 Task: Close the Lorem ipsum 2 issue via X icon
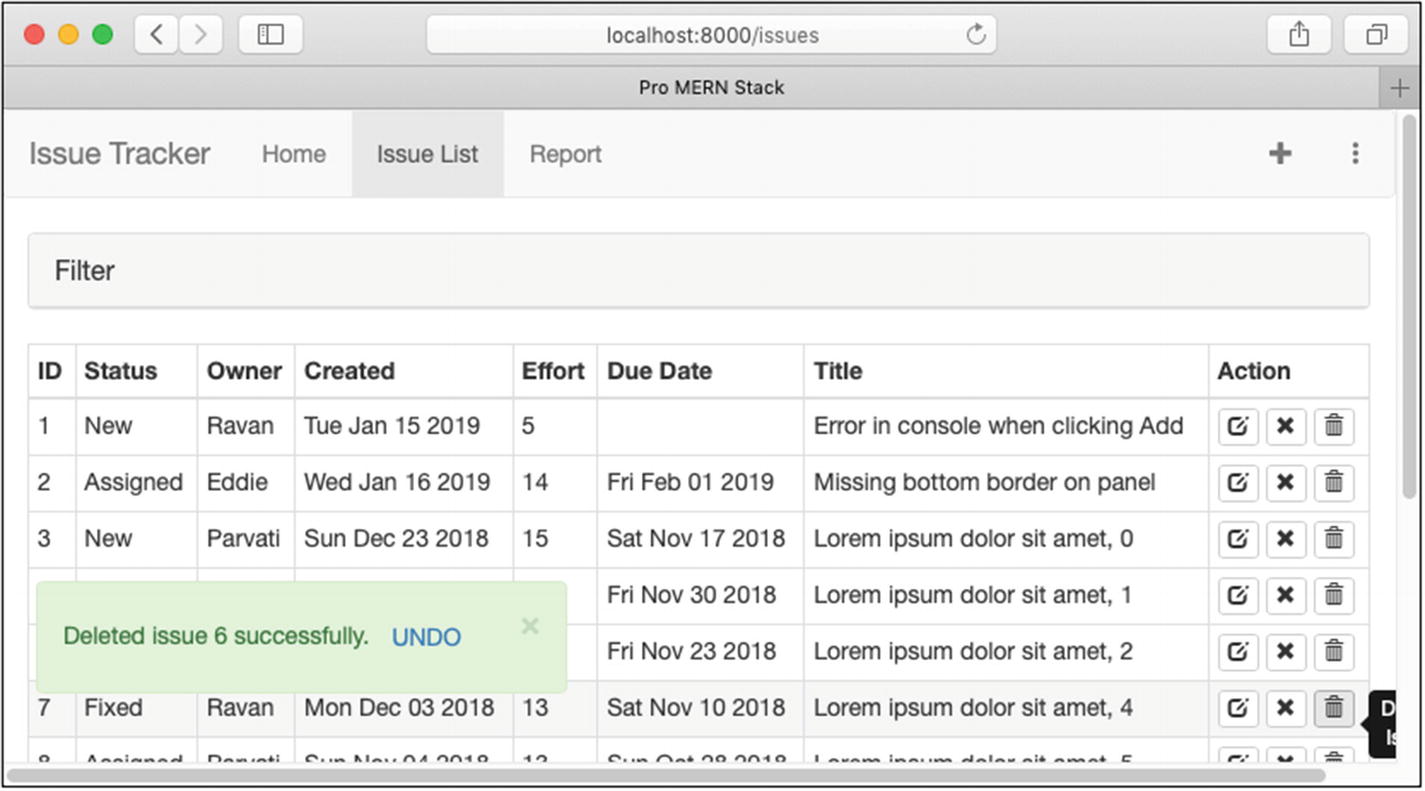point(1286,652)
